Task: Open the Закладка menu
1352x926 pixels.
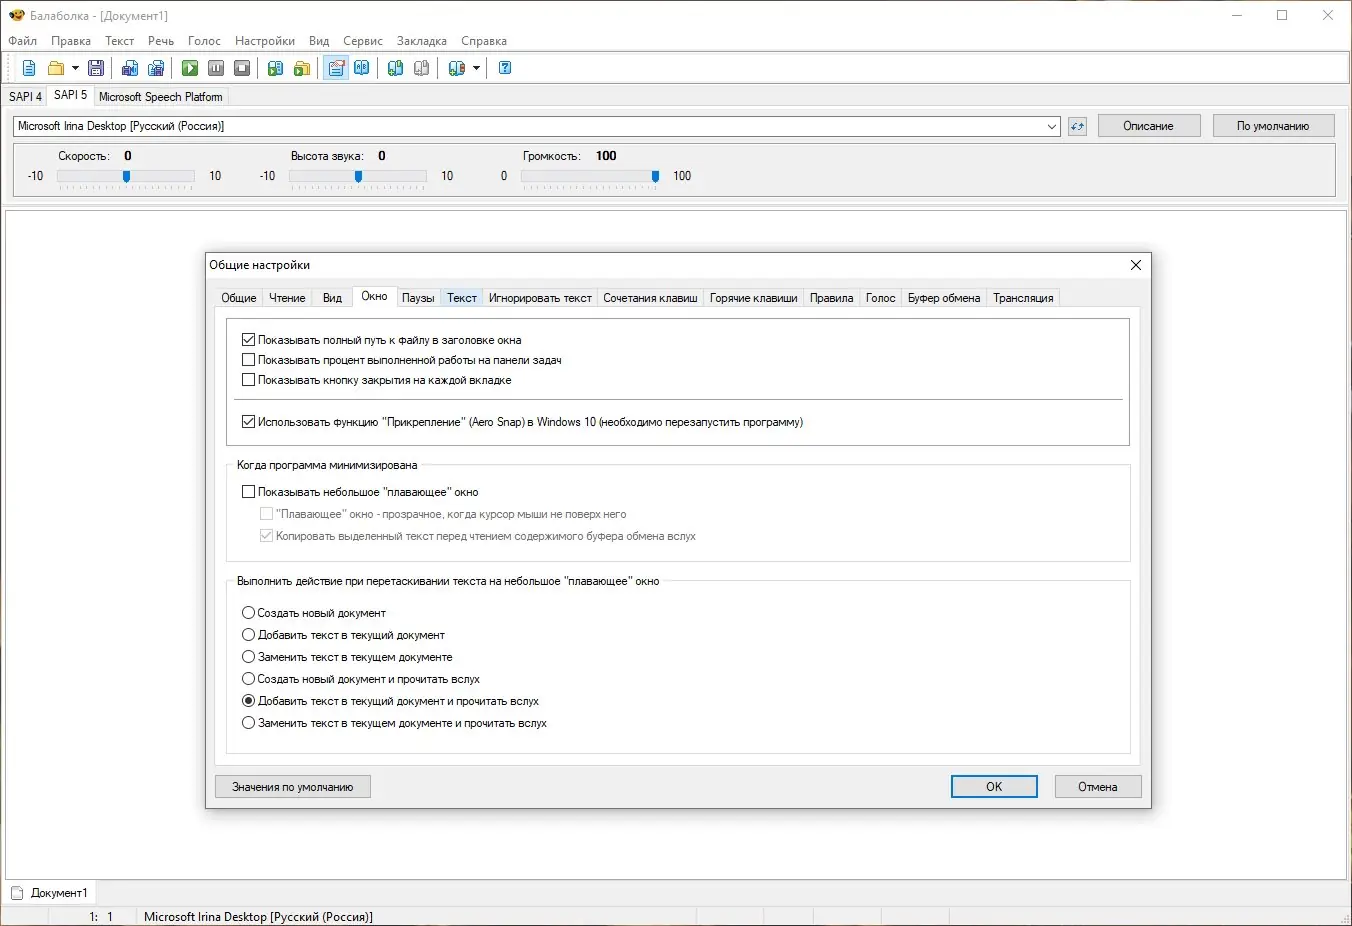Action: pyautogui.click(x=422, y=41)
